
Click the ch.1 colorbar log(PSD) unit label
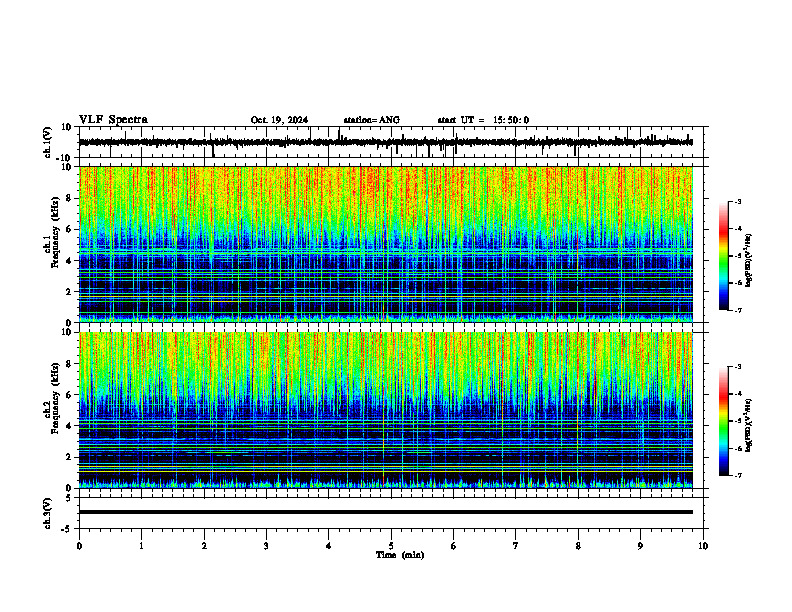pos(749,260)
